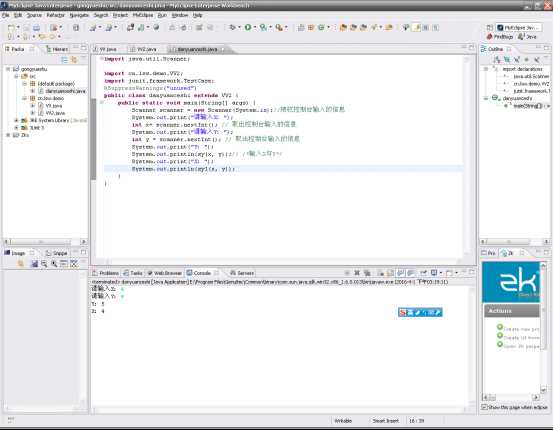Image resolution: width=553 pixels, height=430 pixels.
Task: Click the Zoom Out icon in Image panel
Action: pos(44,264)
